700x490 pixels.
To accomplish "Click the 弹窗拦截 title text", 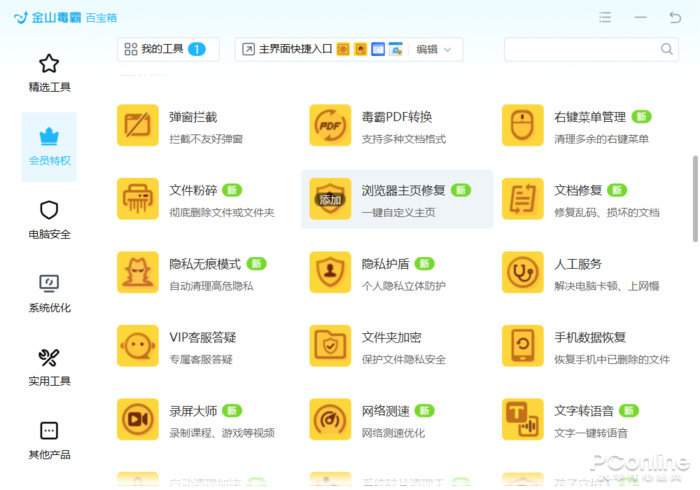I will (193, 117).
